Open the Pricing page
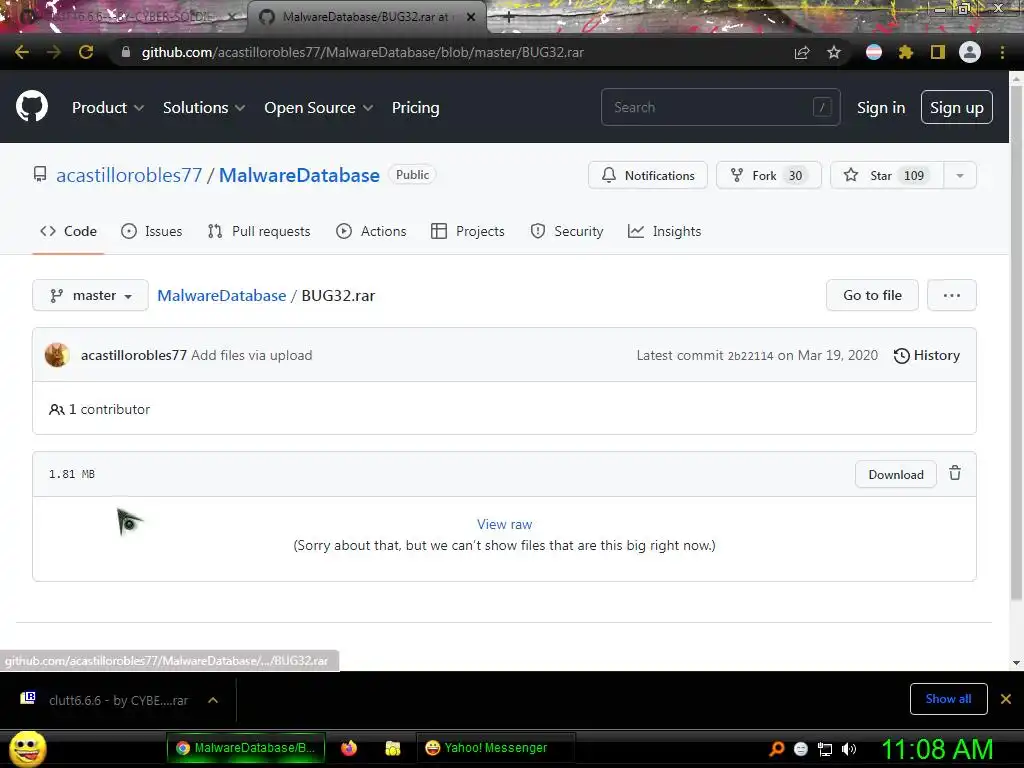 415,108
